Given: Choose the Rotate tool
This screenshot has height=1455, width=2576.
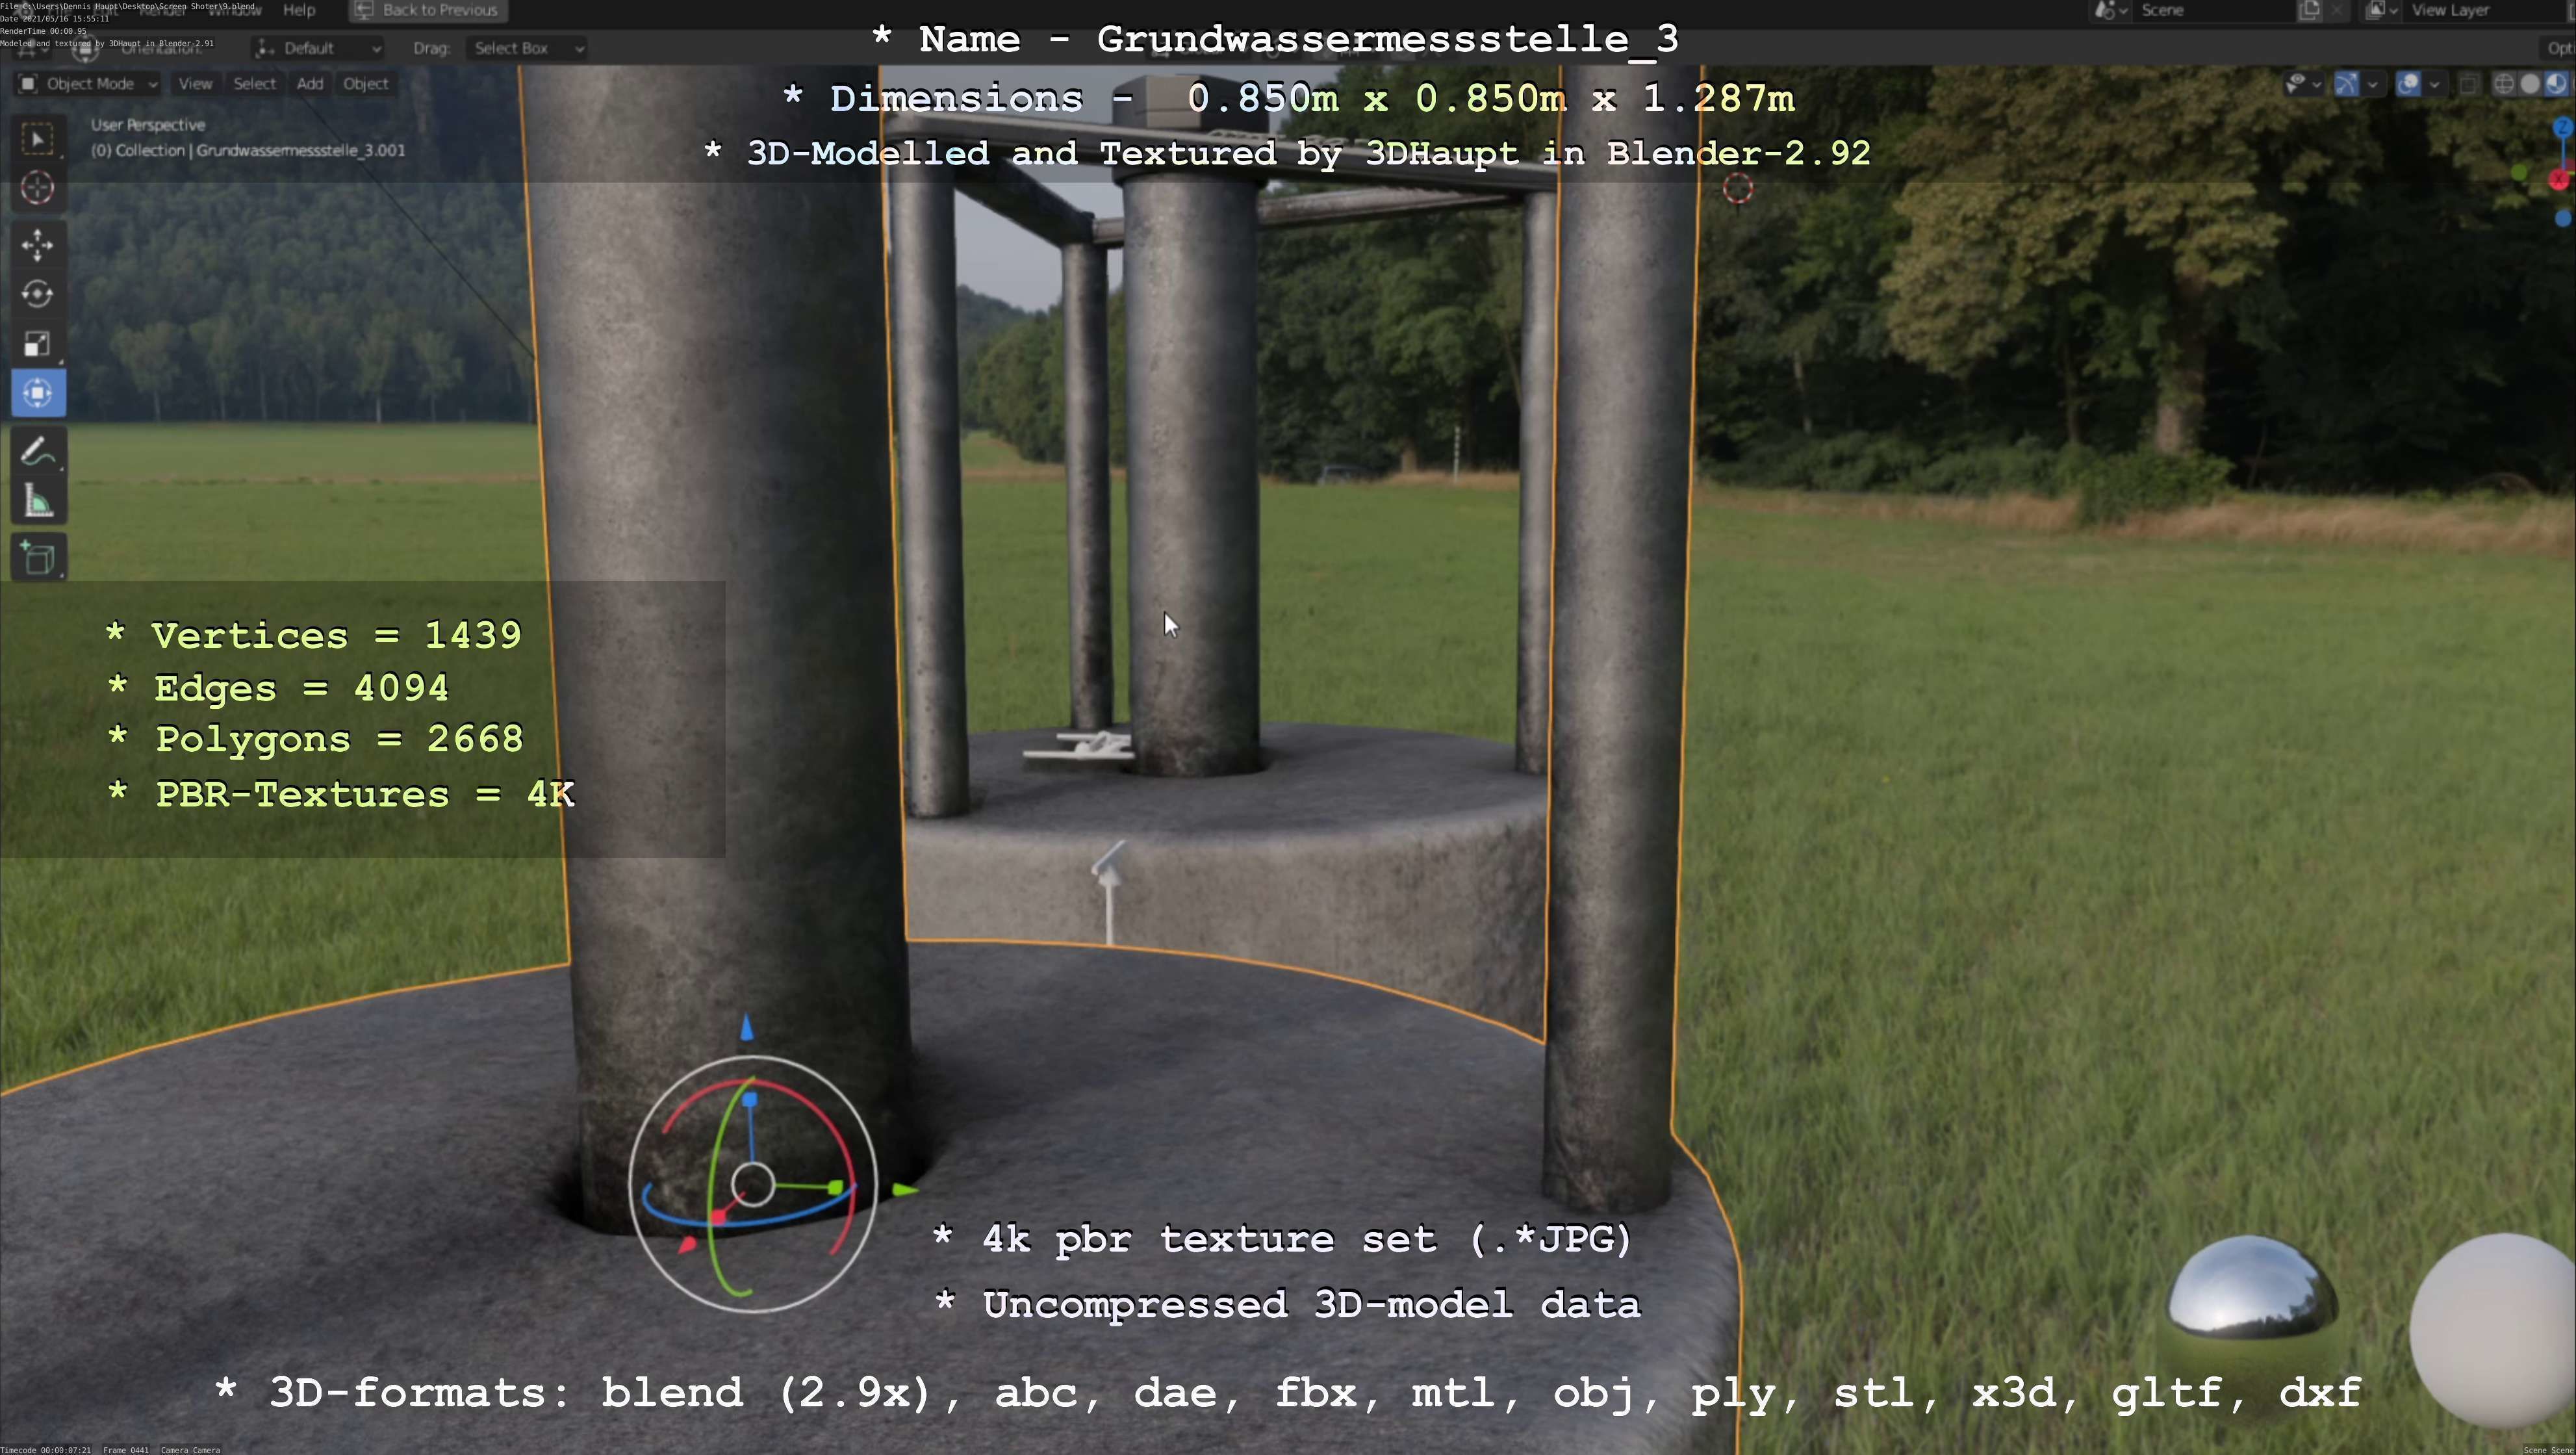Looking at the screenshot, I should pos(38,294).
